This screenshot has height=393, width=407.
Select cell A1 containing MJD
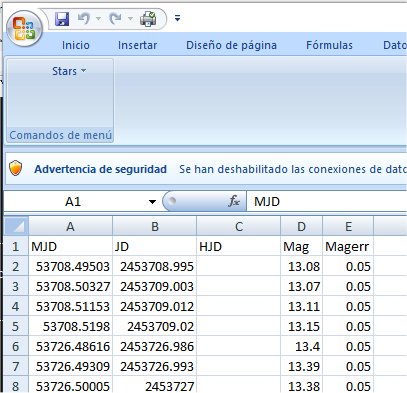click(70, 247)
